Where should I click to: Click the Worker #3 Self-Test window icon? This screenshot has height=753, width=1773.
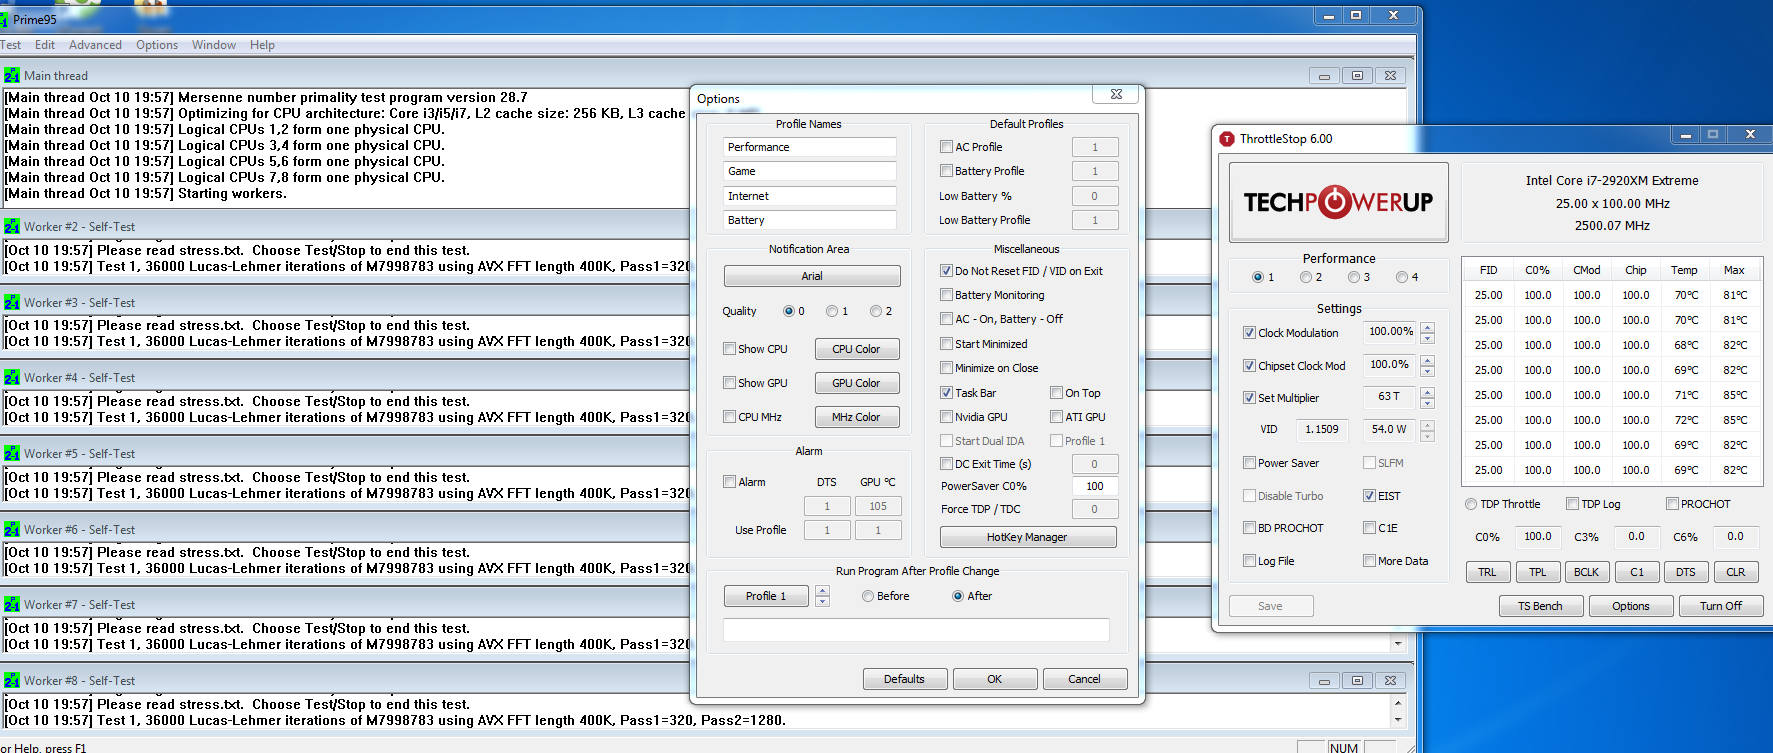point(12,303)
